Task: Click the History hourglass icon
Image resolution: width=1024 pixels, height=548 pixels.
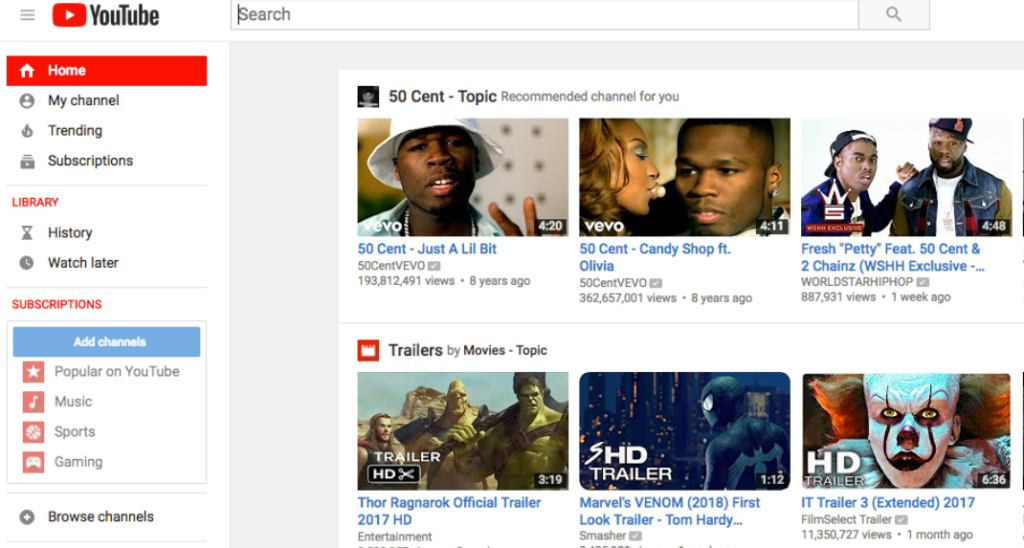Action: (x=27, y=233)
